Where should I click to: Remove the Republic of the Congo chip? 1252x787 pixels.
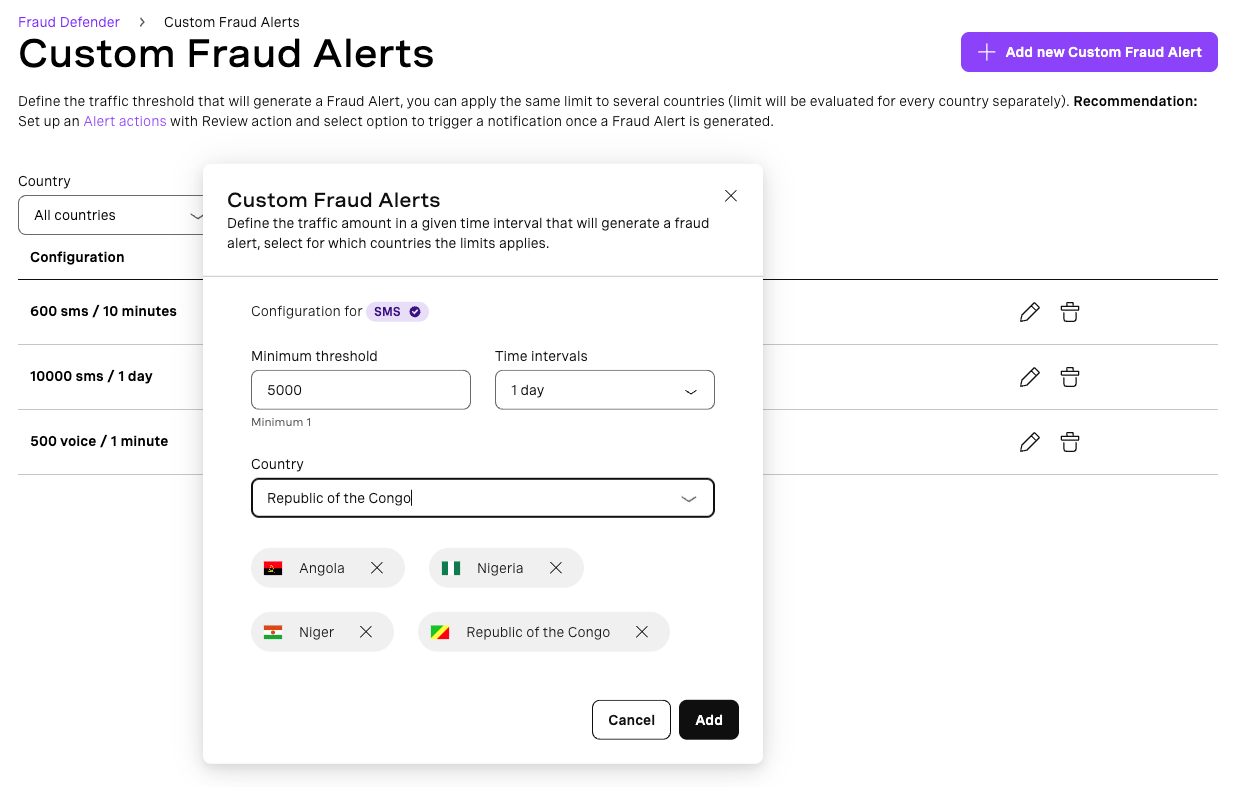[642, 631]
